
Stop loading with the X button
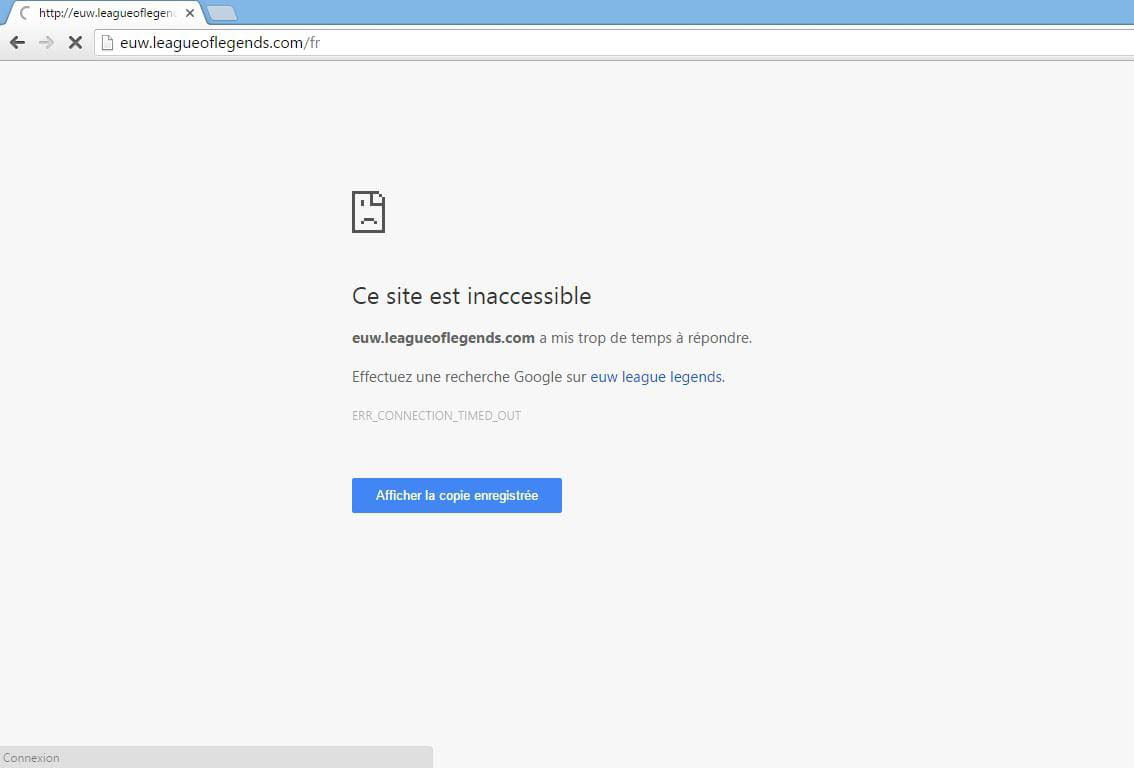[75, 43]
